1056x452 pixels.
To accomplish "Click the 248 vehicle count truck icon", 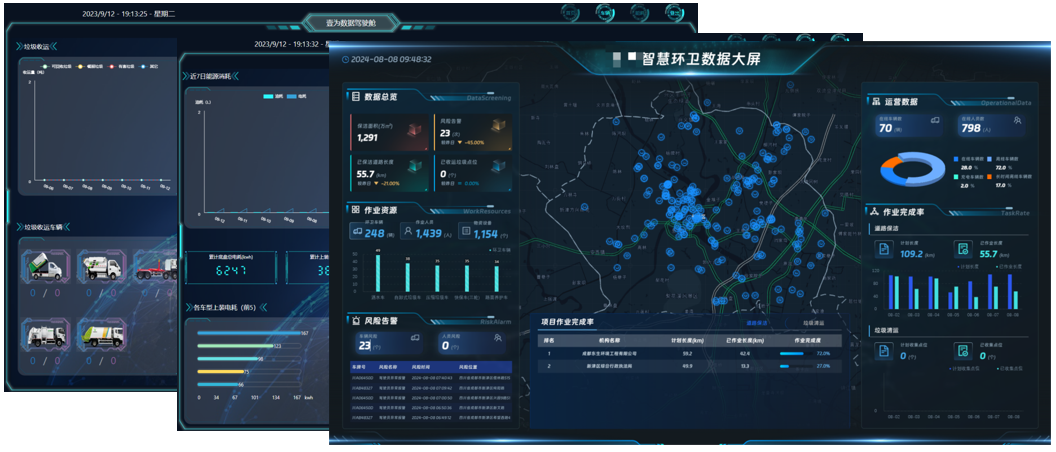I will [357, 233].
